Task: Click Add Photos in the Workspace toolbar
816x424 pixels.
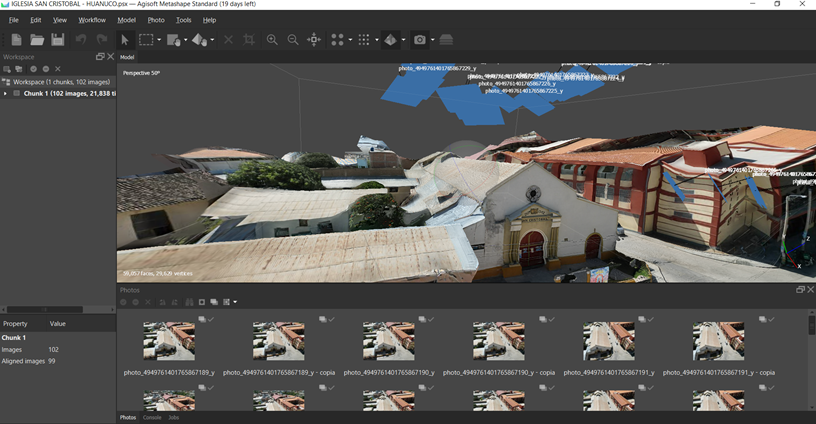Action: click(19, 69)
